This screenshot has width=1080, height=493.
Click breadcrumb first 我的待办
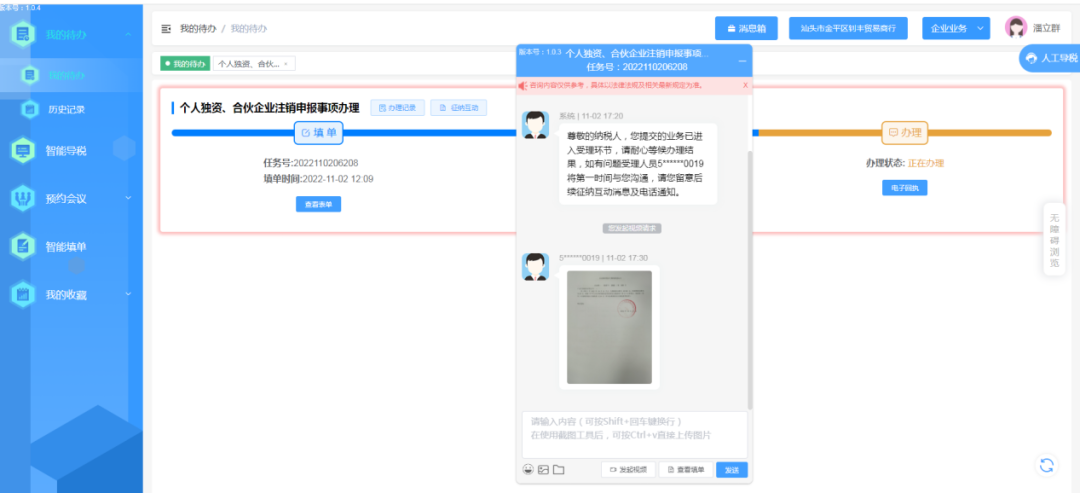(x=198, y=29)
